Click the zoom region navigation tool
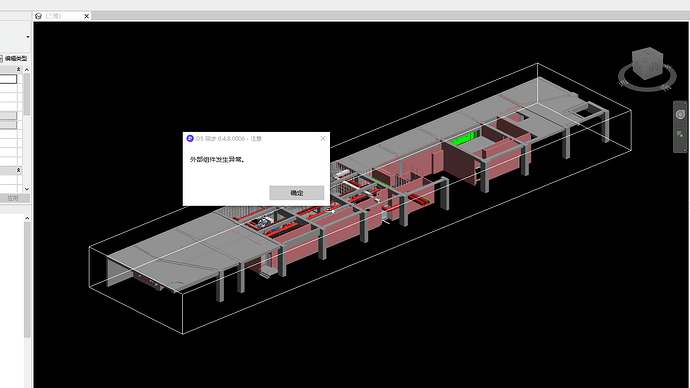The height and width of the screenshot is (388, 690). coord(680,135)
